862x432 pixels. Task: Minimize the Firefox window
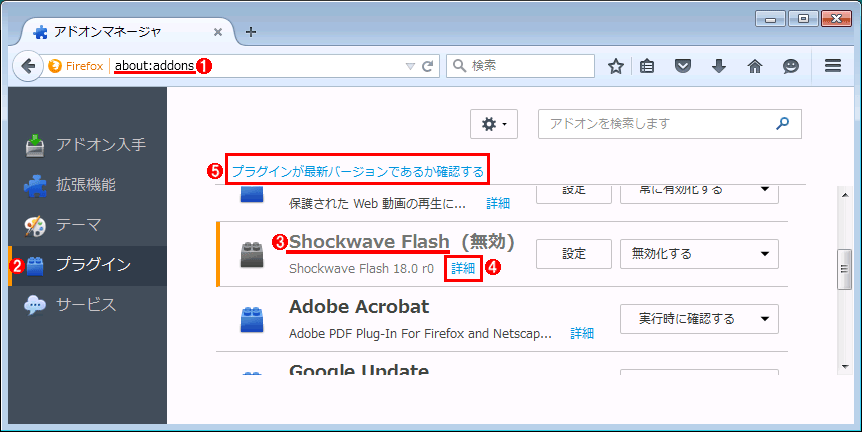coord(770,19)
